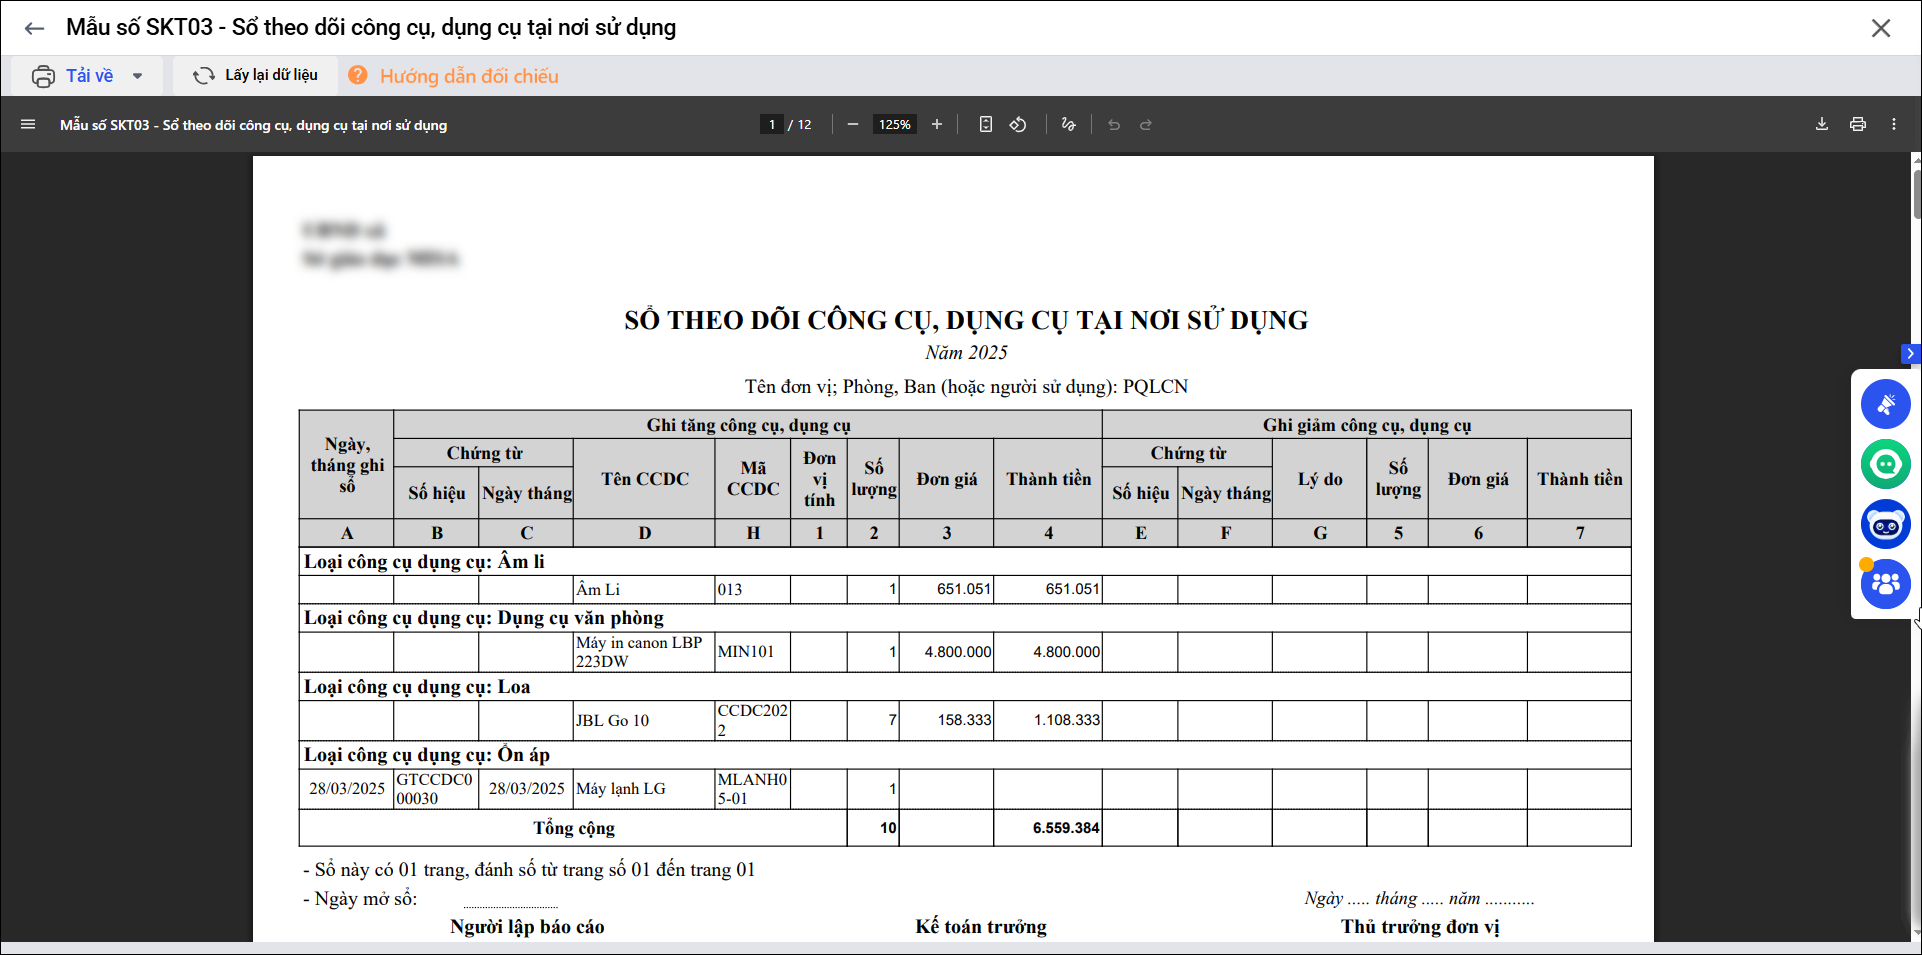Click the 'MLANH05-01' code cell

[752, 788]
